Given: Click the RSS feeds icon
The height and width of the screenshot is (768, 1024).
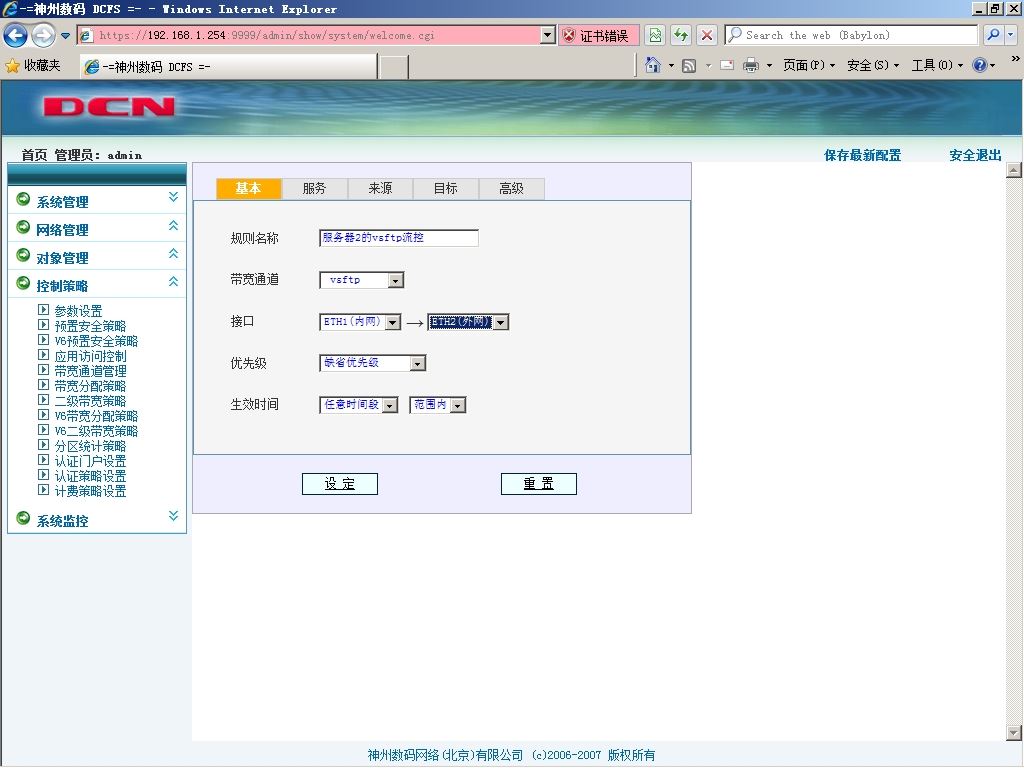Looking at the screenshot, I should click(x=688, y=65).
